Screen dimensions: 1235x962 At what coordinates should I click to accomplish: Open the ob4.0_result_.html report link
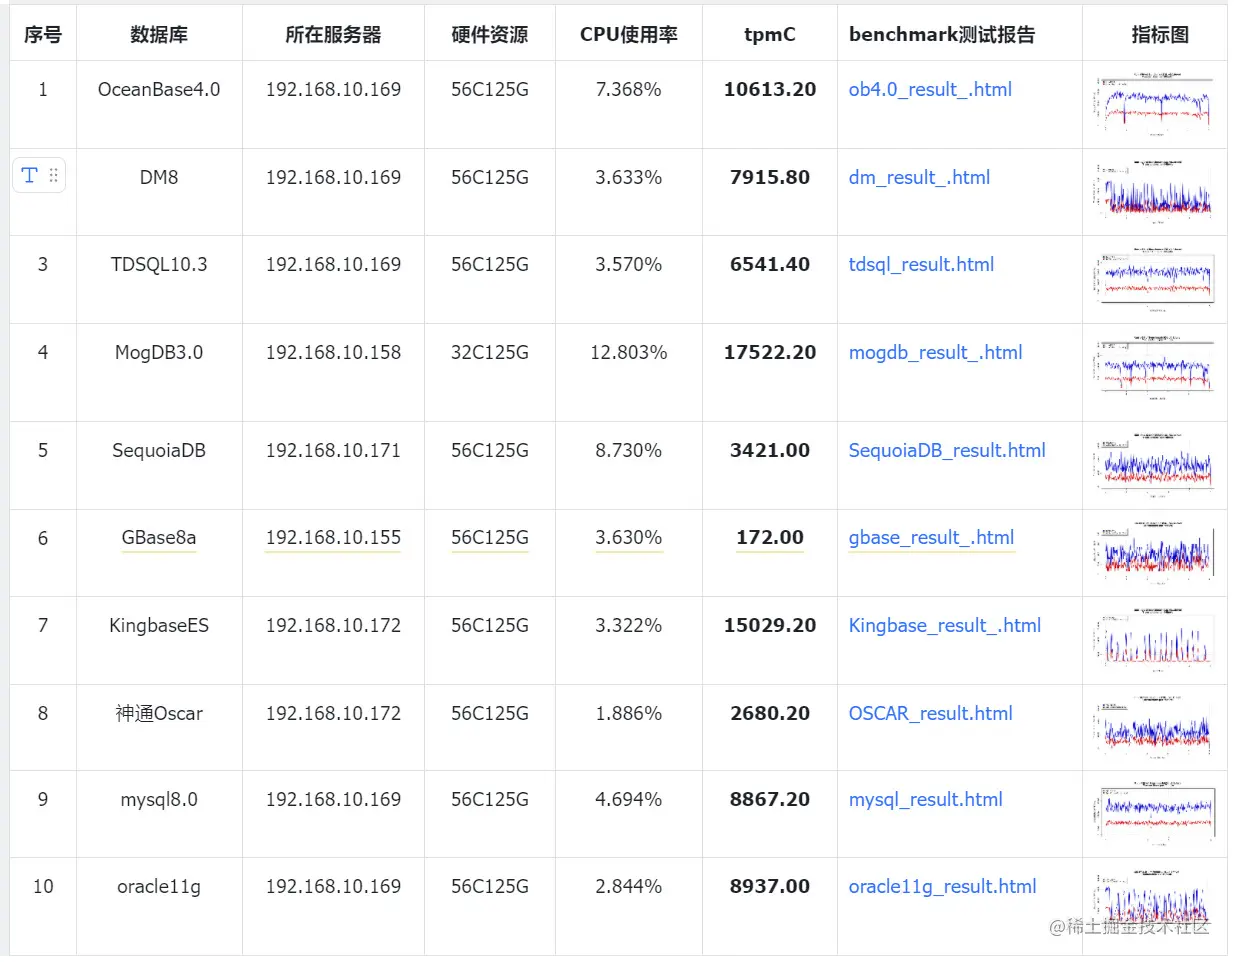(930, 89)
